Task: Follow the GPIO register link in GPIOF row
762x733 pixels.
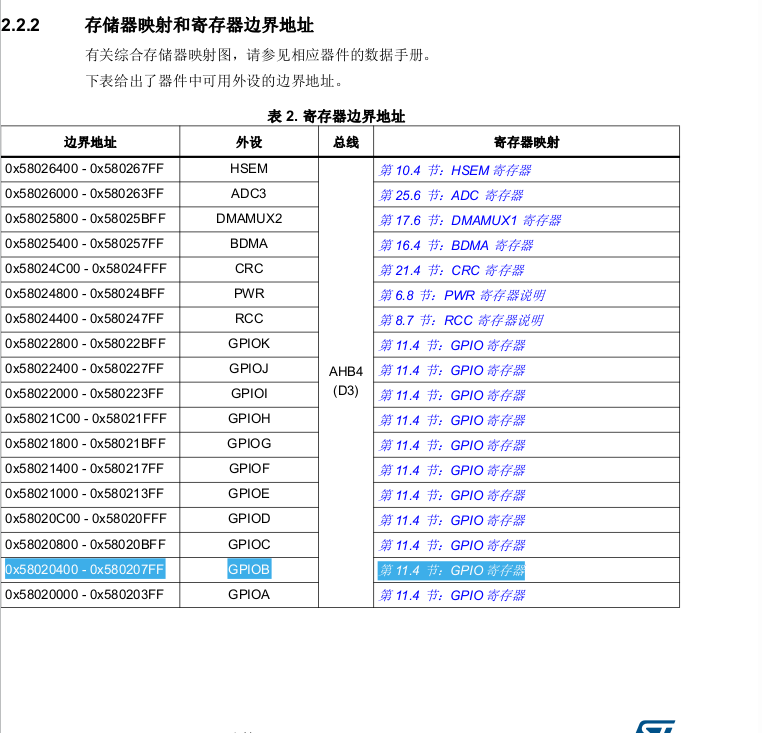Action: tap(452, 471)
